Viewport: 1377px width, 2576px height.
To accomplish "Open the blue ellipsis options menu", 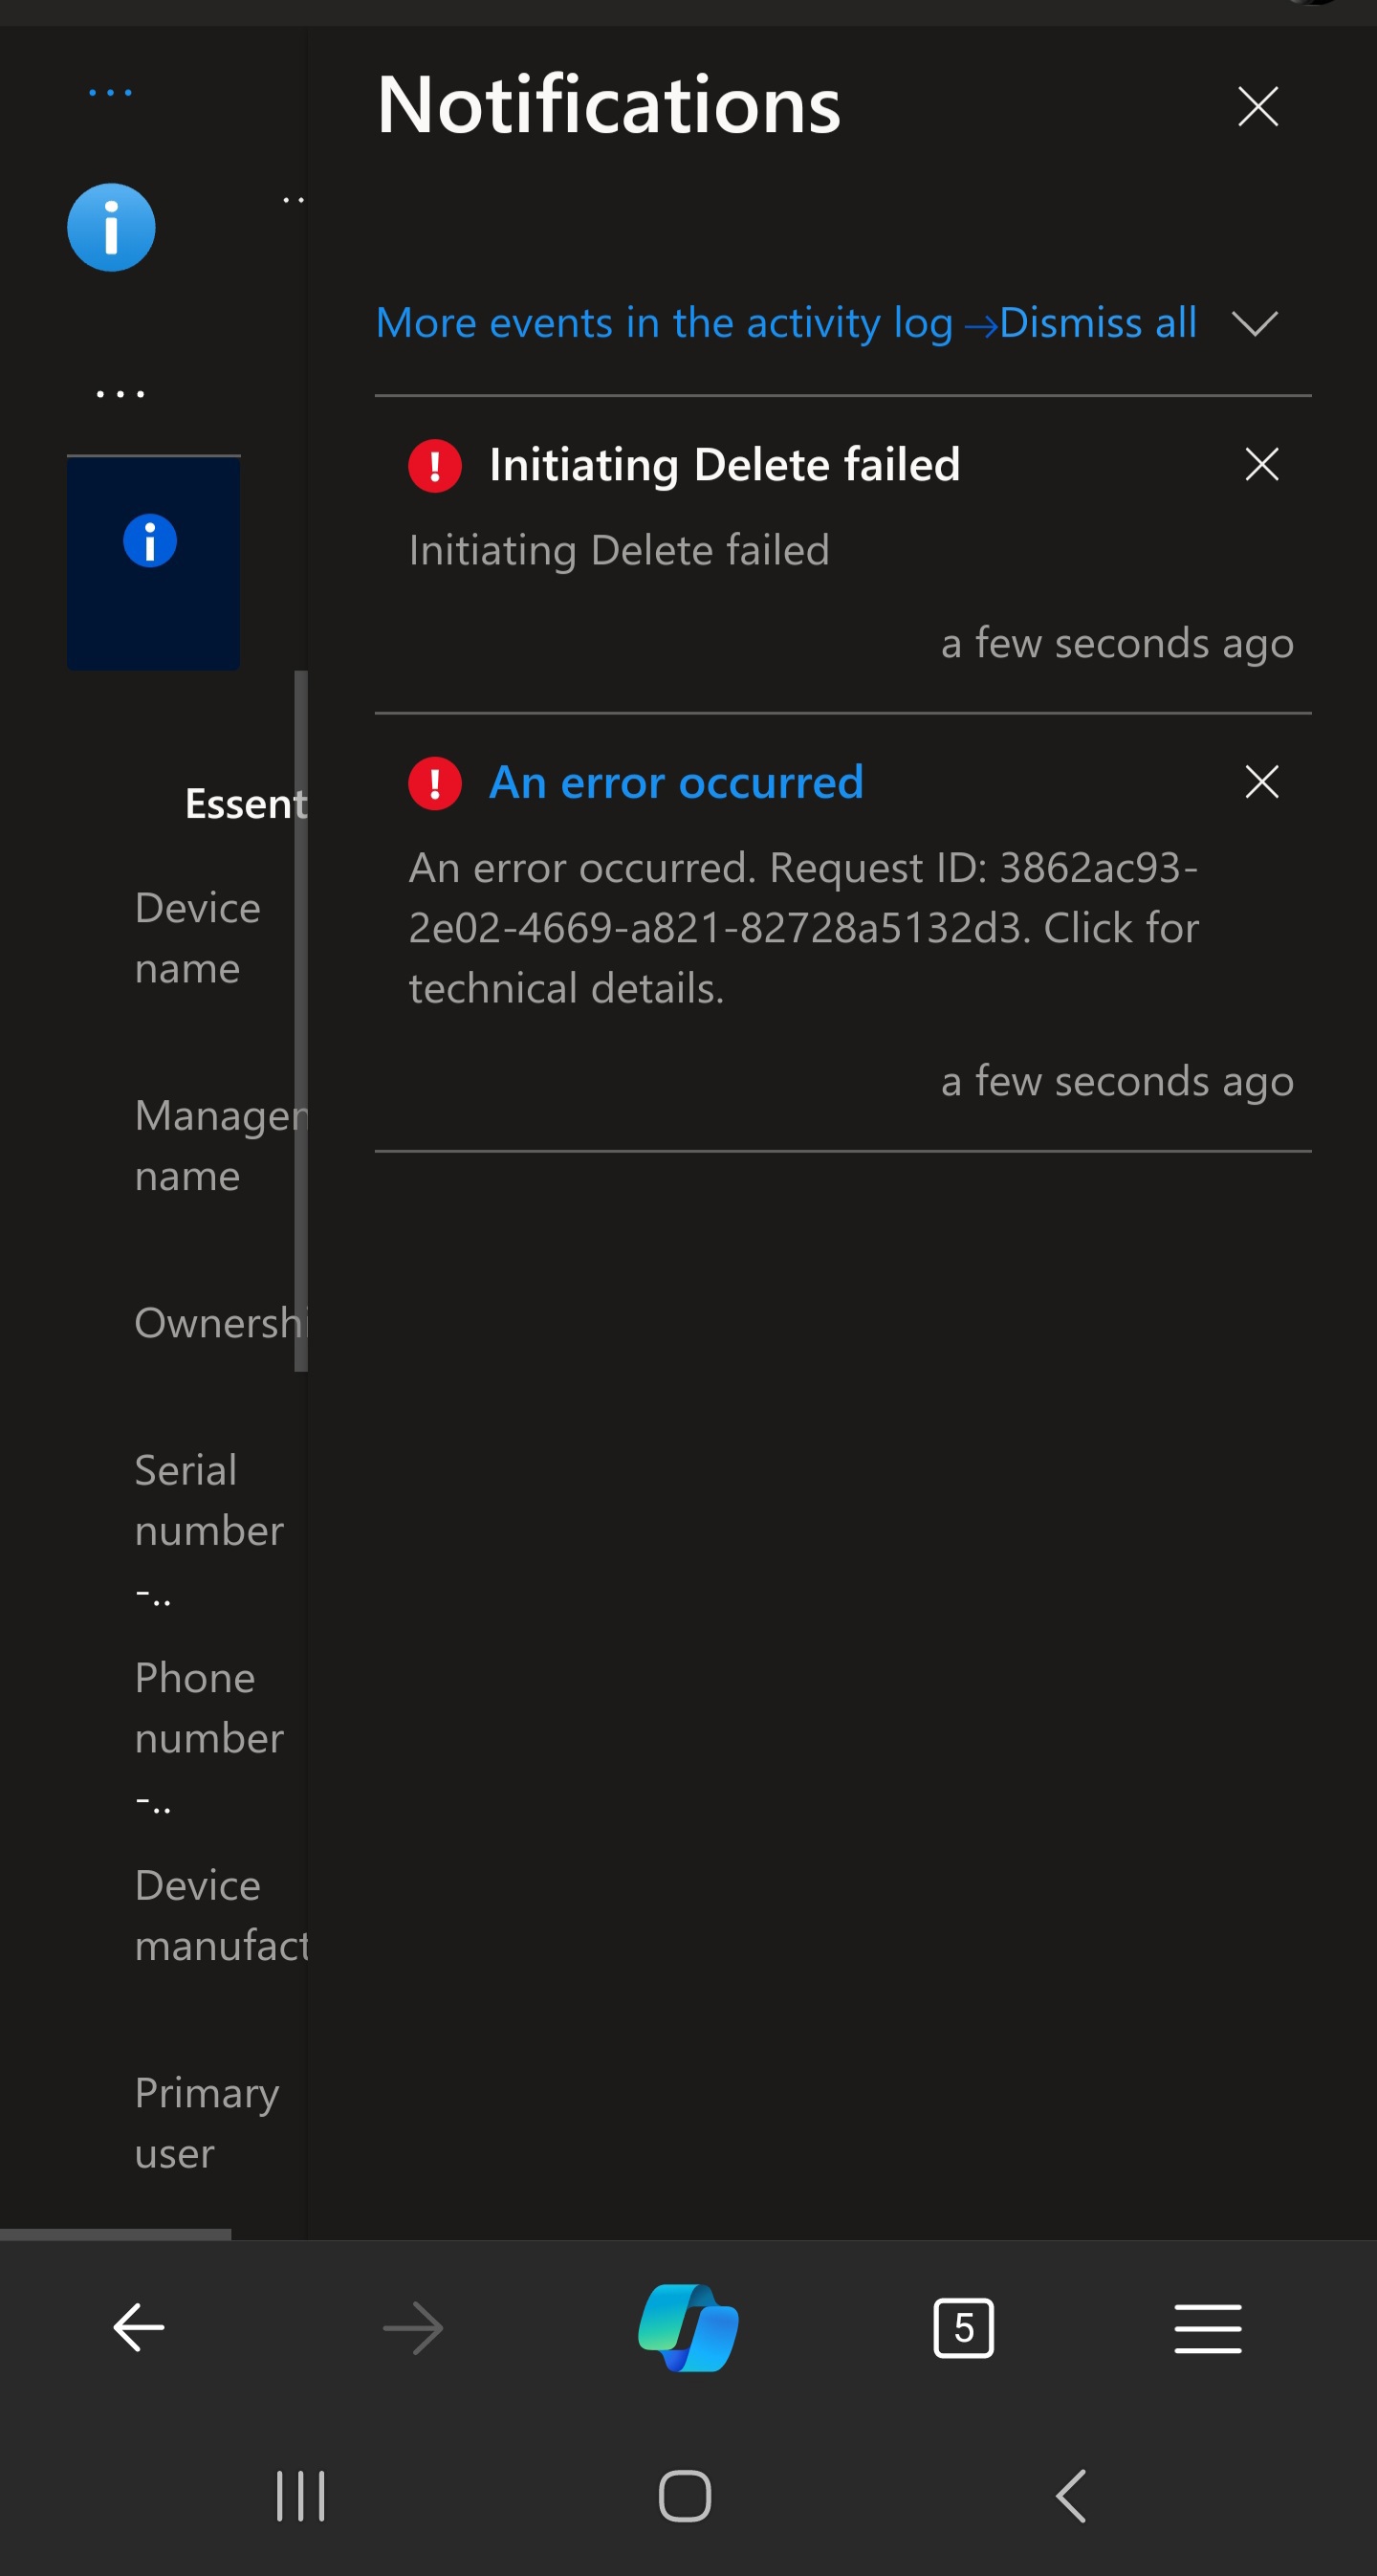I will point(110,91).
